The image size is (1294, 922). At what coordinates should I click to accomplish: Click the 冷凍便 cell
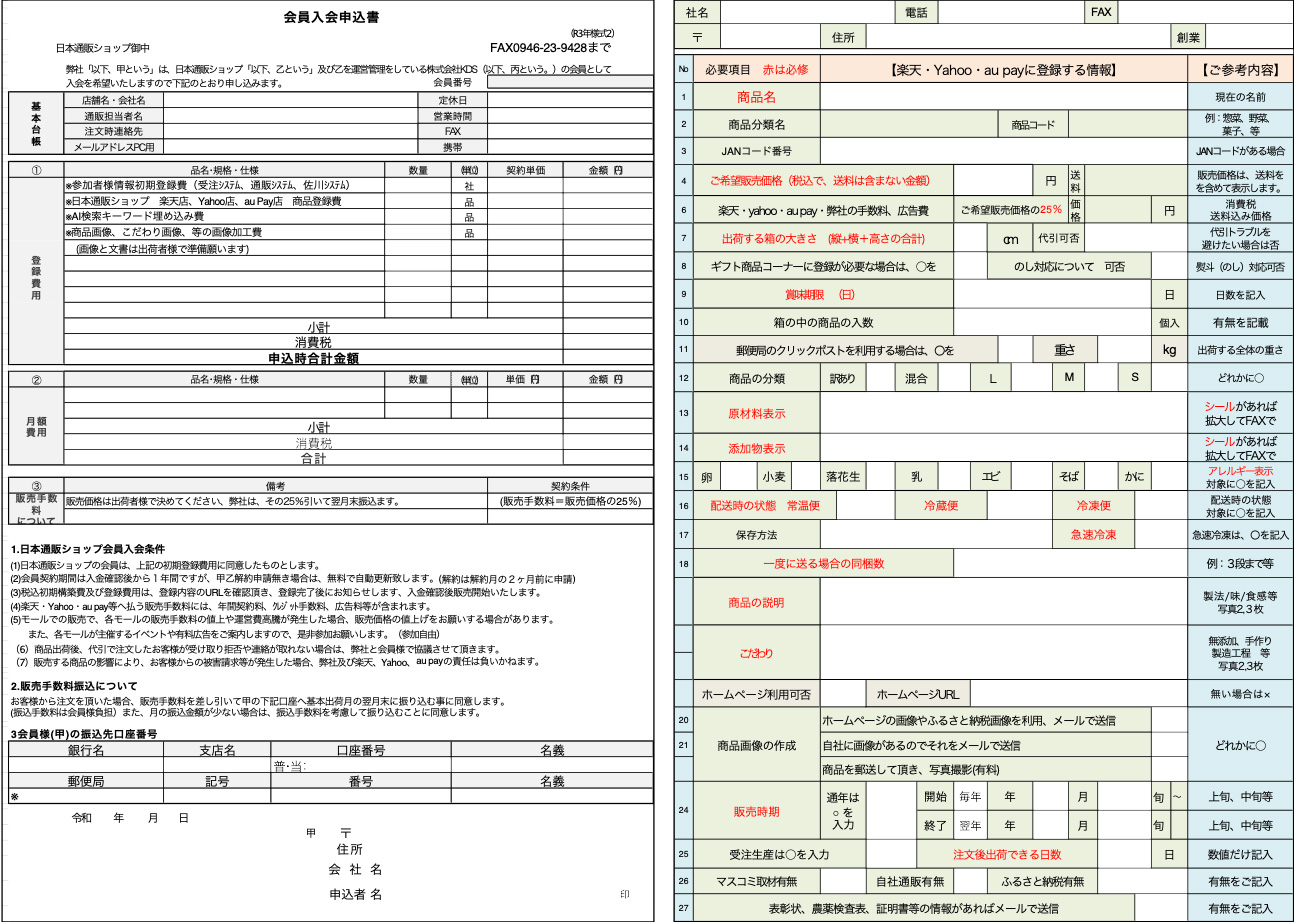point(1093,506)
